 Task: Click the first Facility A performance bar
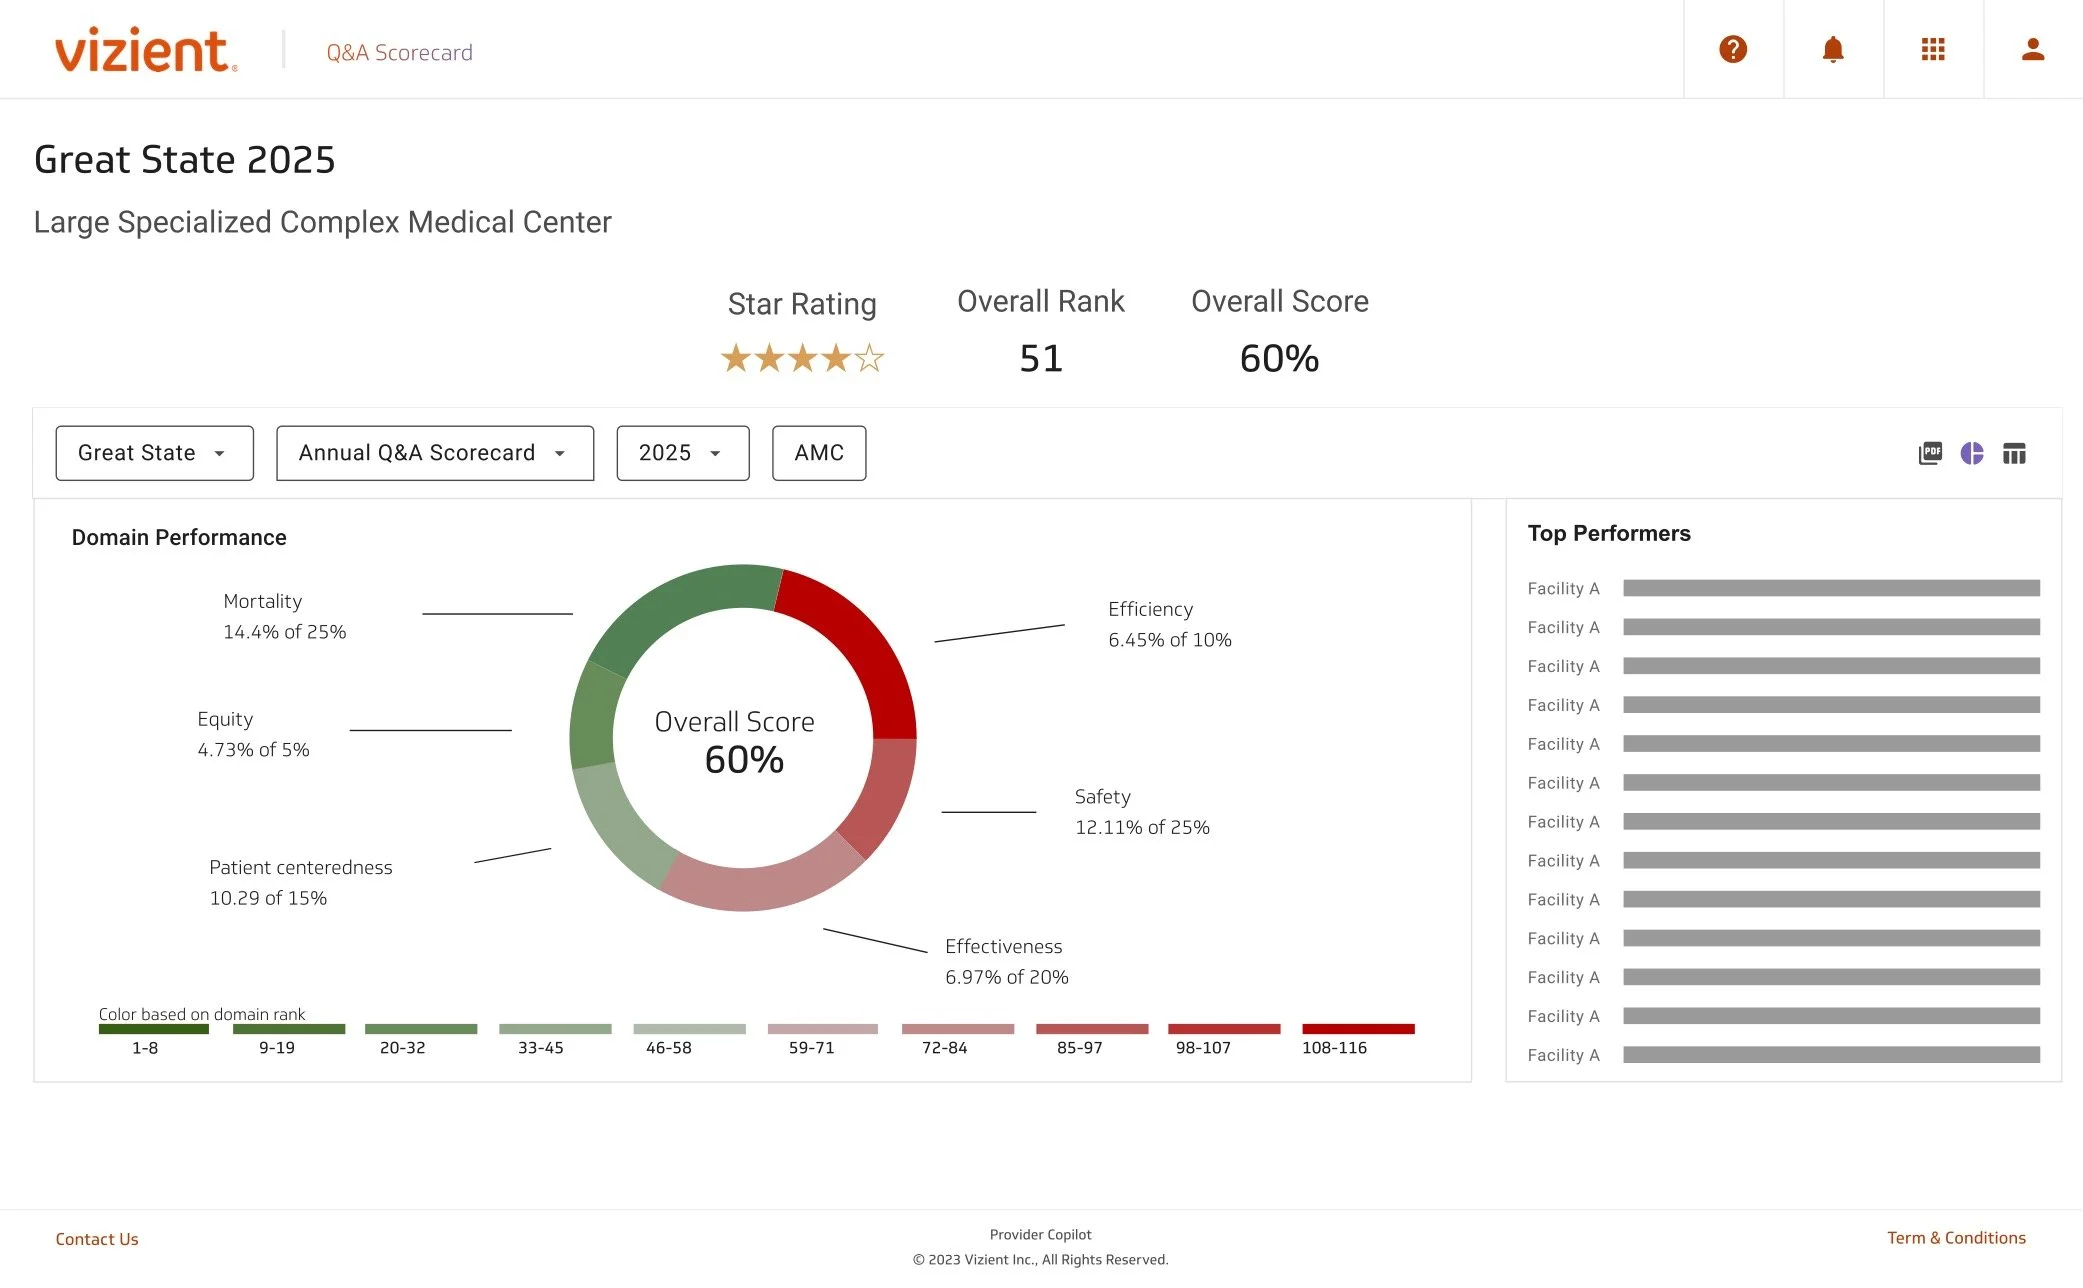tap(1830, 588)
